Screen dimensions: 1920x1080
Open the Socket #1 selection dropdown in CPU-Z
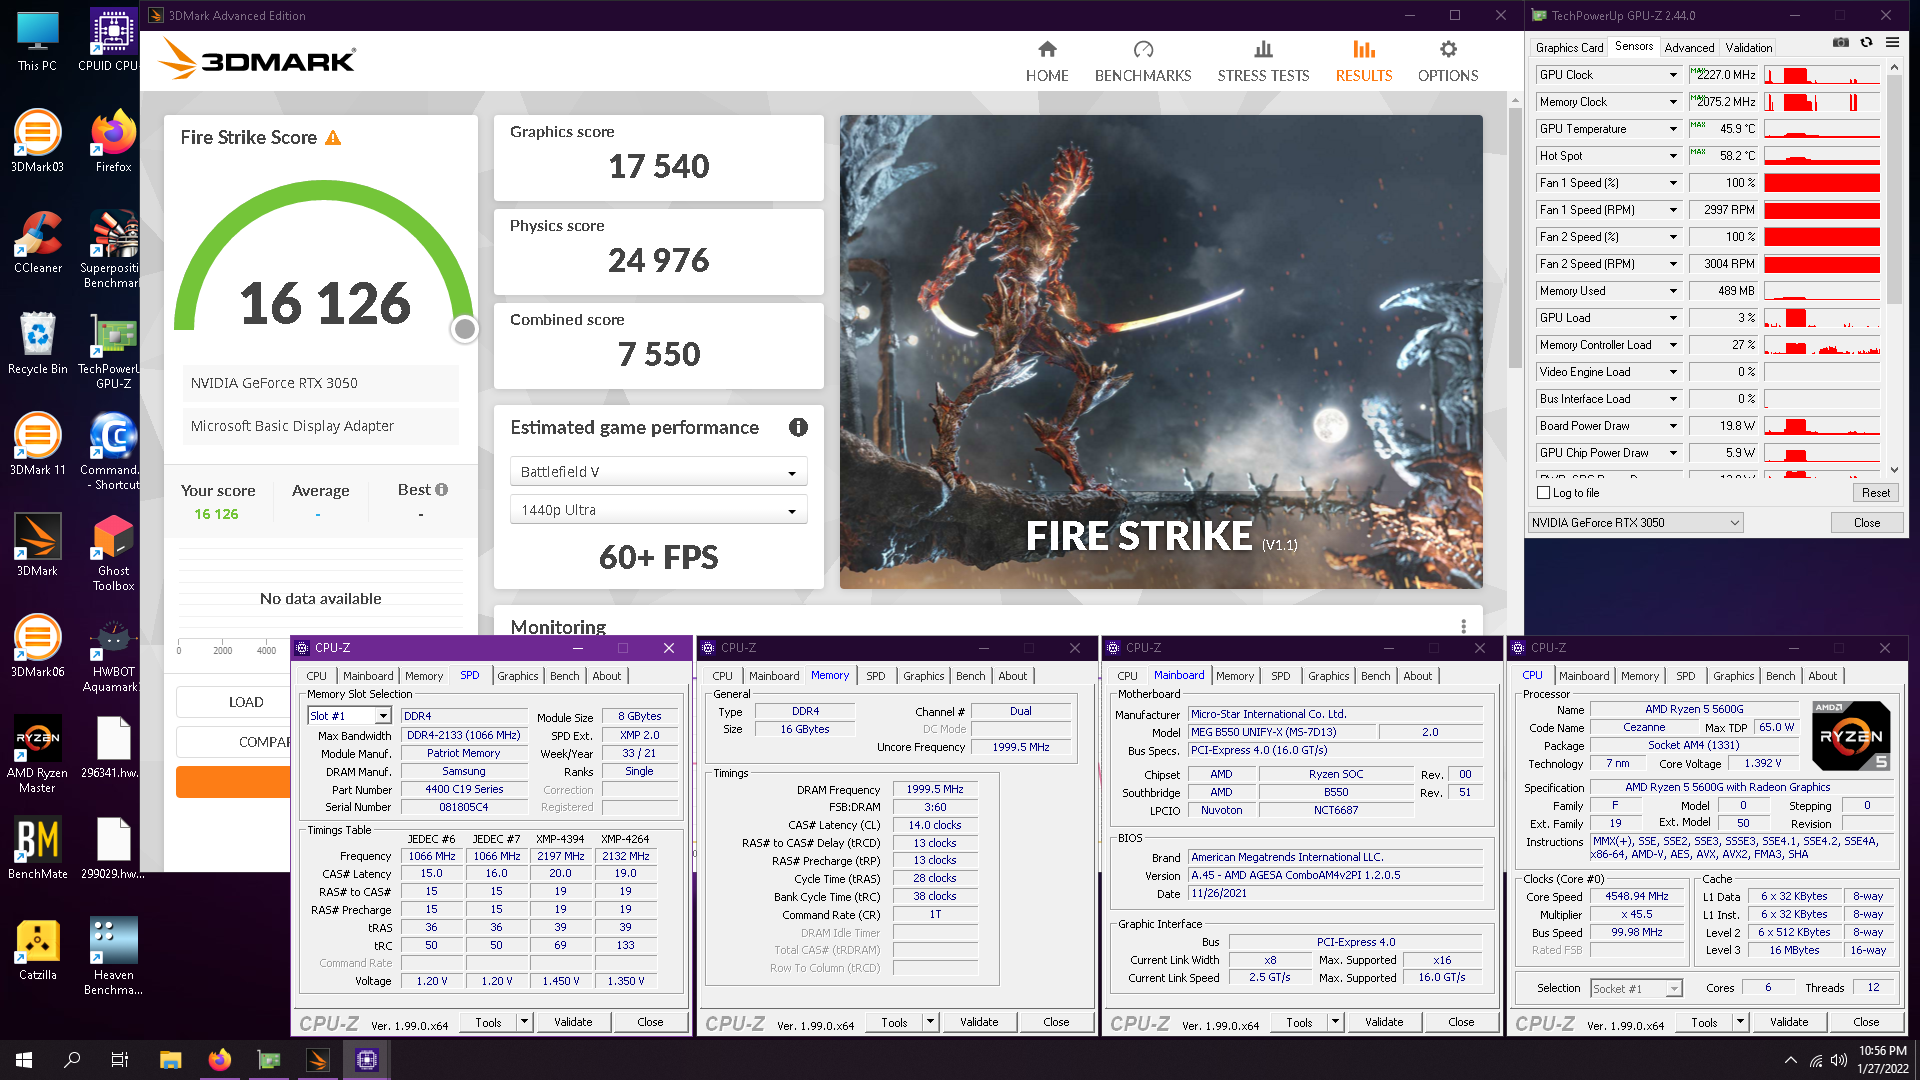click(1636, 989)
